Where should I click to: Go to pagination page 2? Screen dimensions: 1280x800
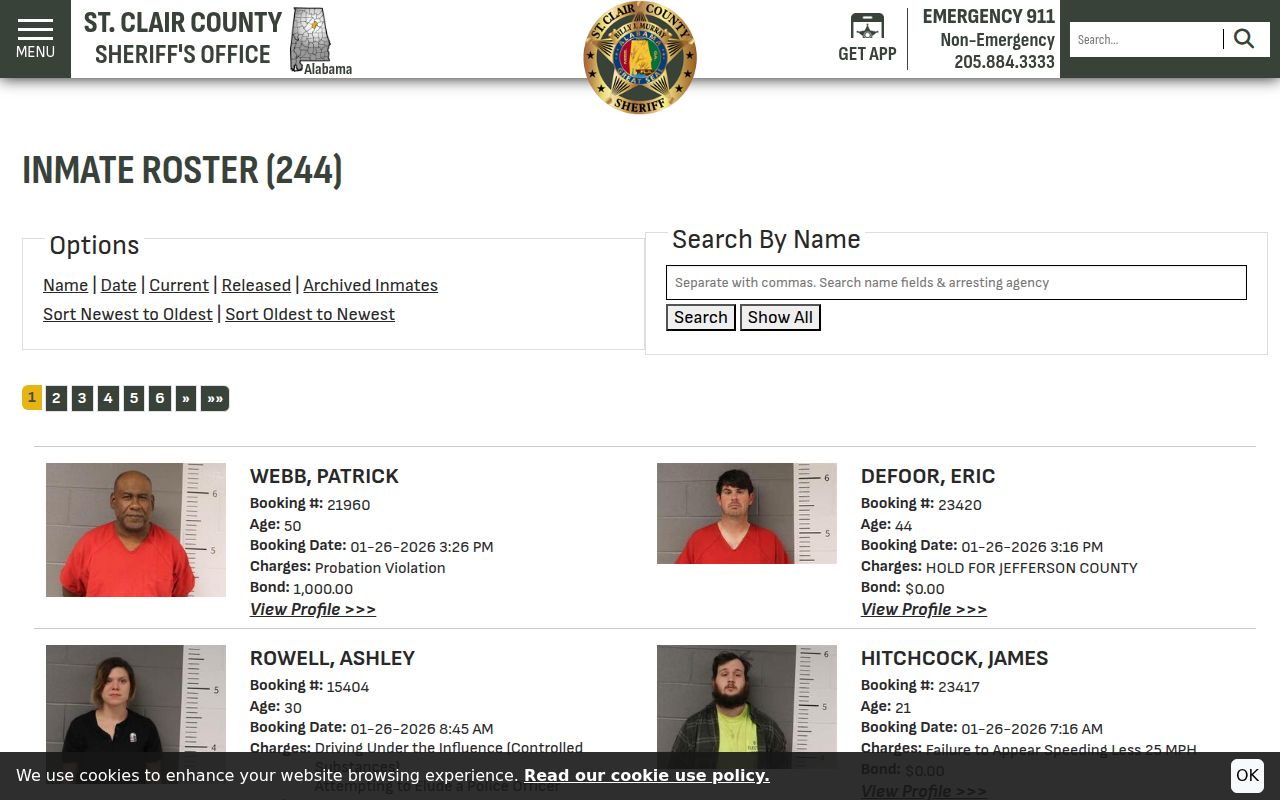(56, 398)
